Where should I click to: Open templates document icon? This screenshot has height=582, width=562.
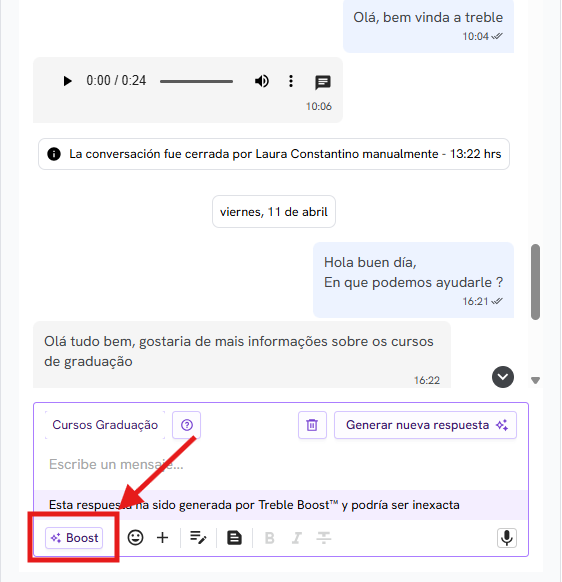234,537
